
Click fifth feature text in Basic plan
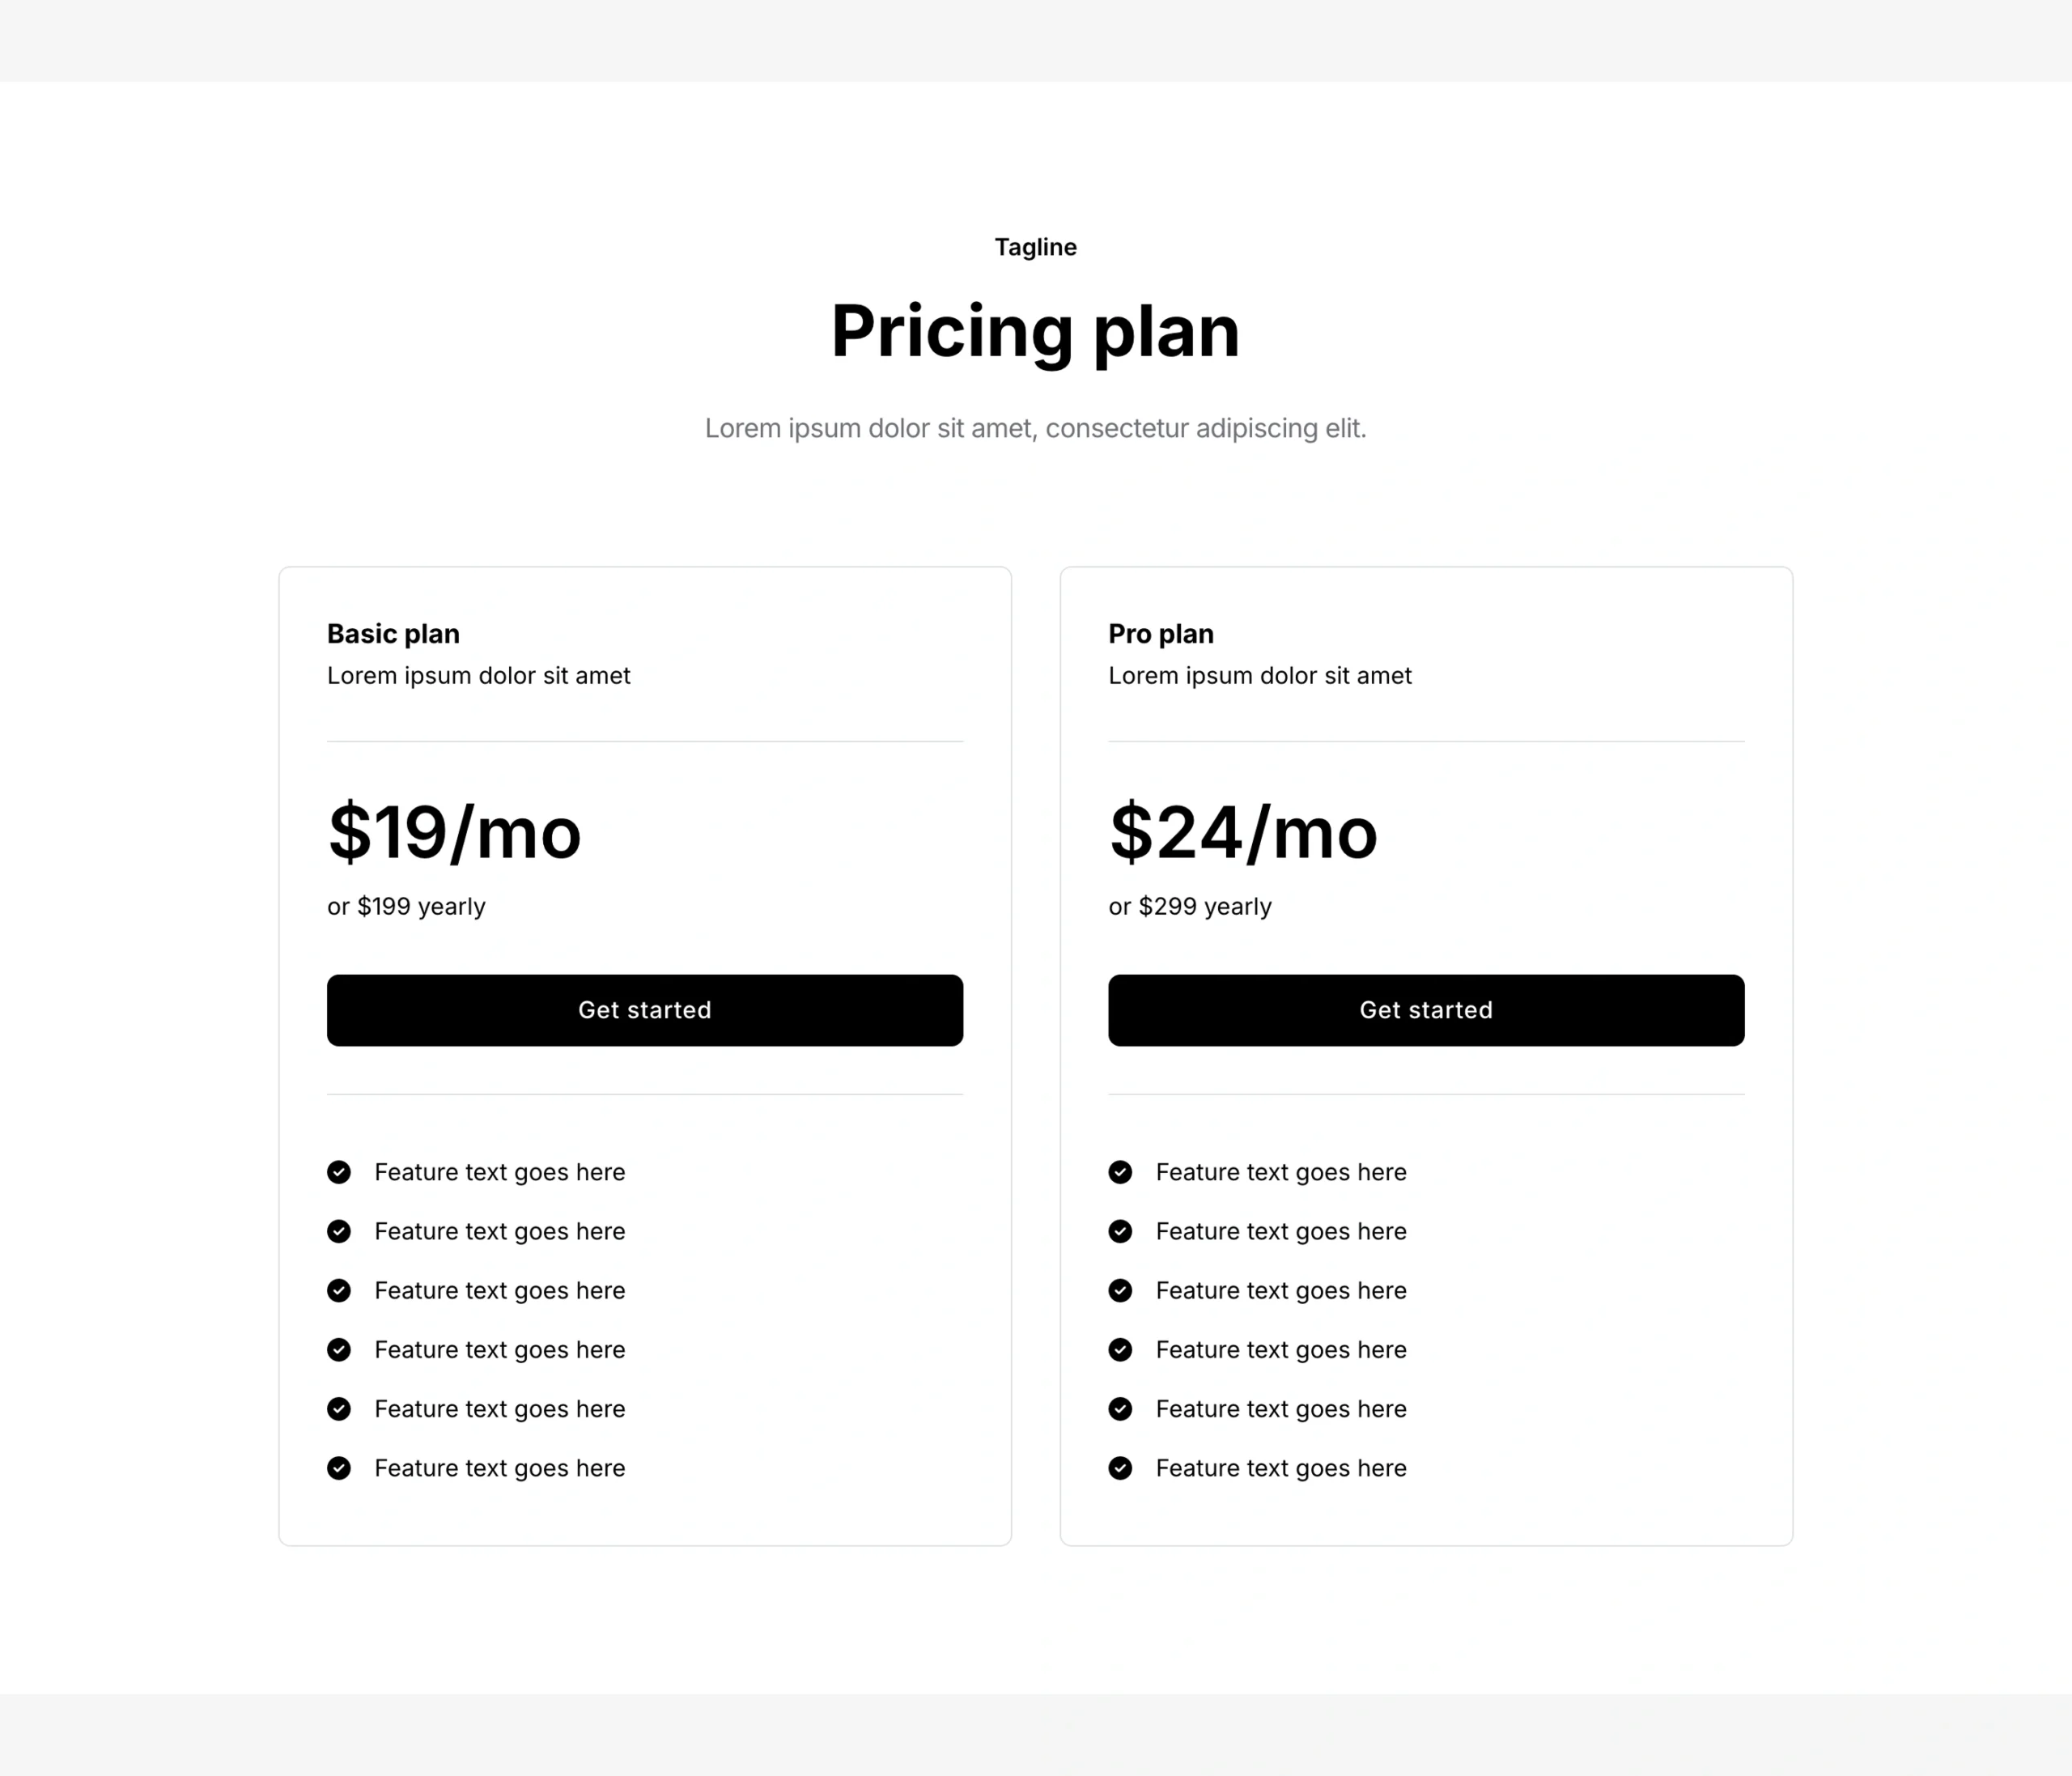click(x=499, y=1409)
